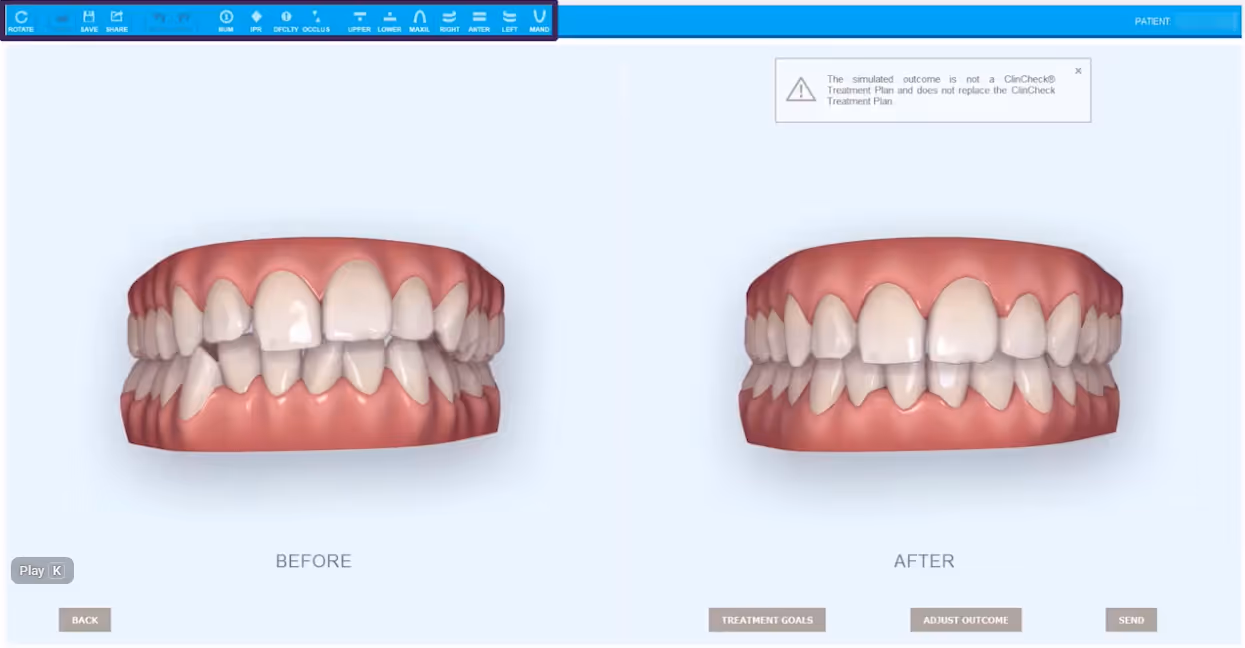Click the BEFORE teeth model
This screenshot has width=1245, height=648.
pyautogui.click(x=313, y=345)
